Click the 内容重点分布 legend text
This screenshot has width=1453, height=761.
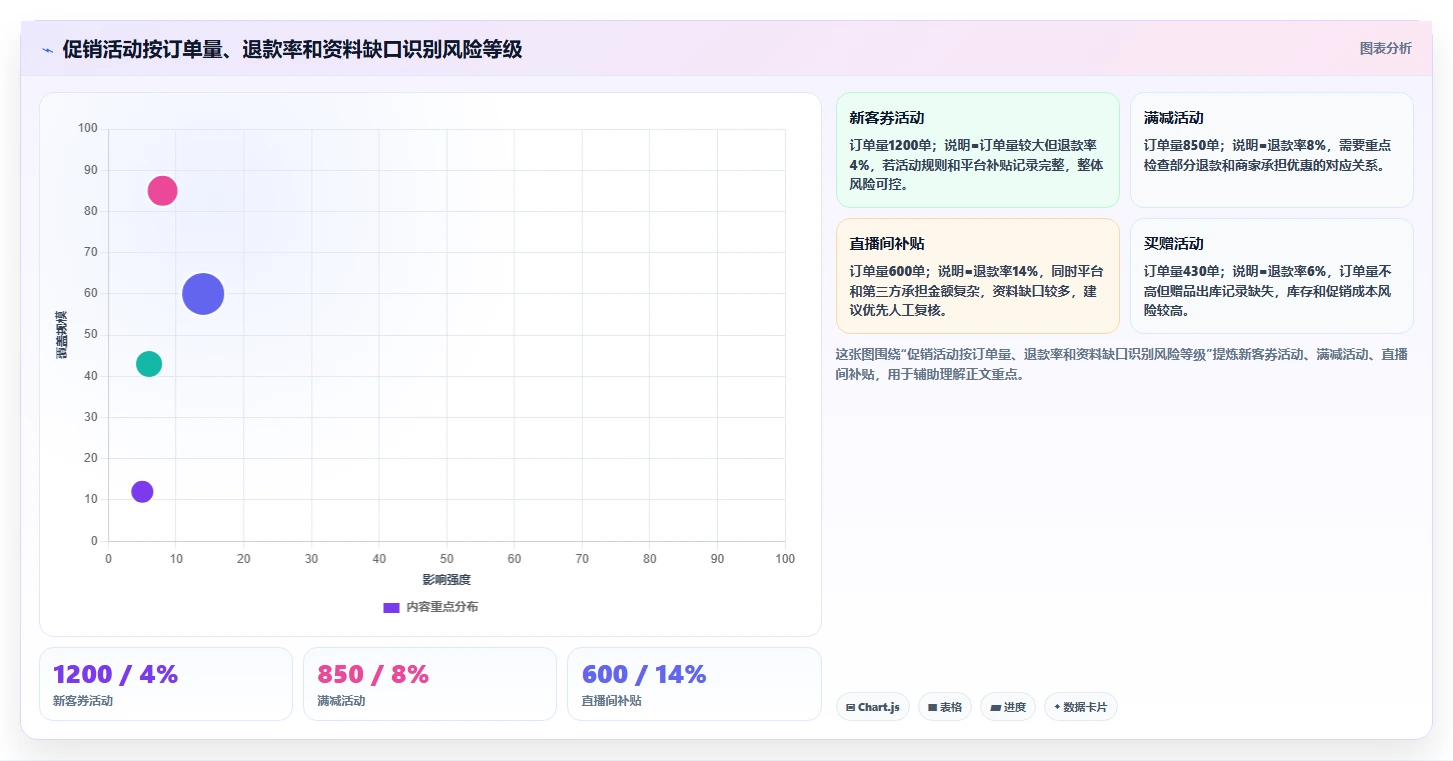(x=442, y=607)
